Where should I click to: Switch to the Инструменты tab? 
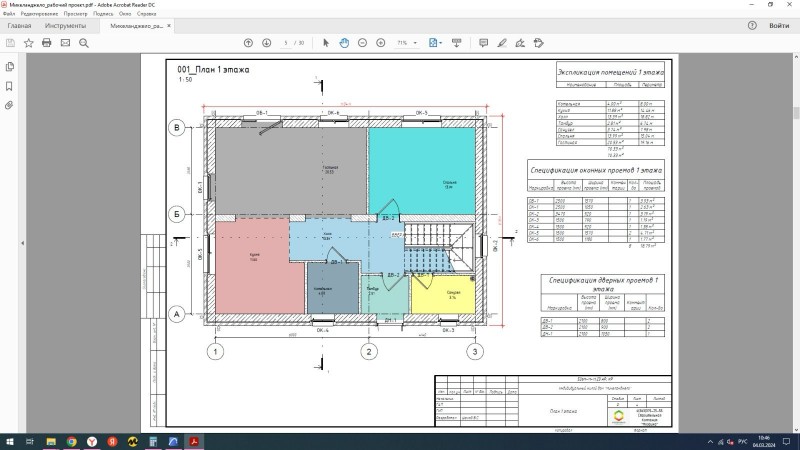[x=65, y=25]
